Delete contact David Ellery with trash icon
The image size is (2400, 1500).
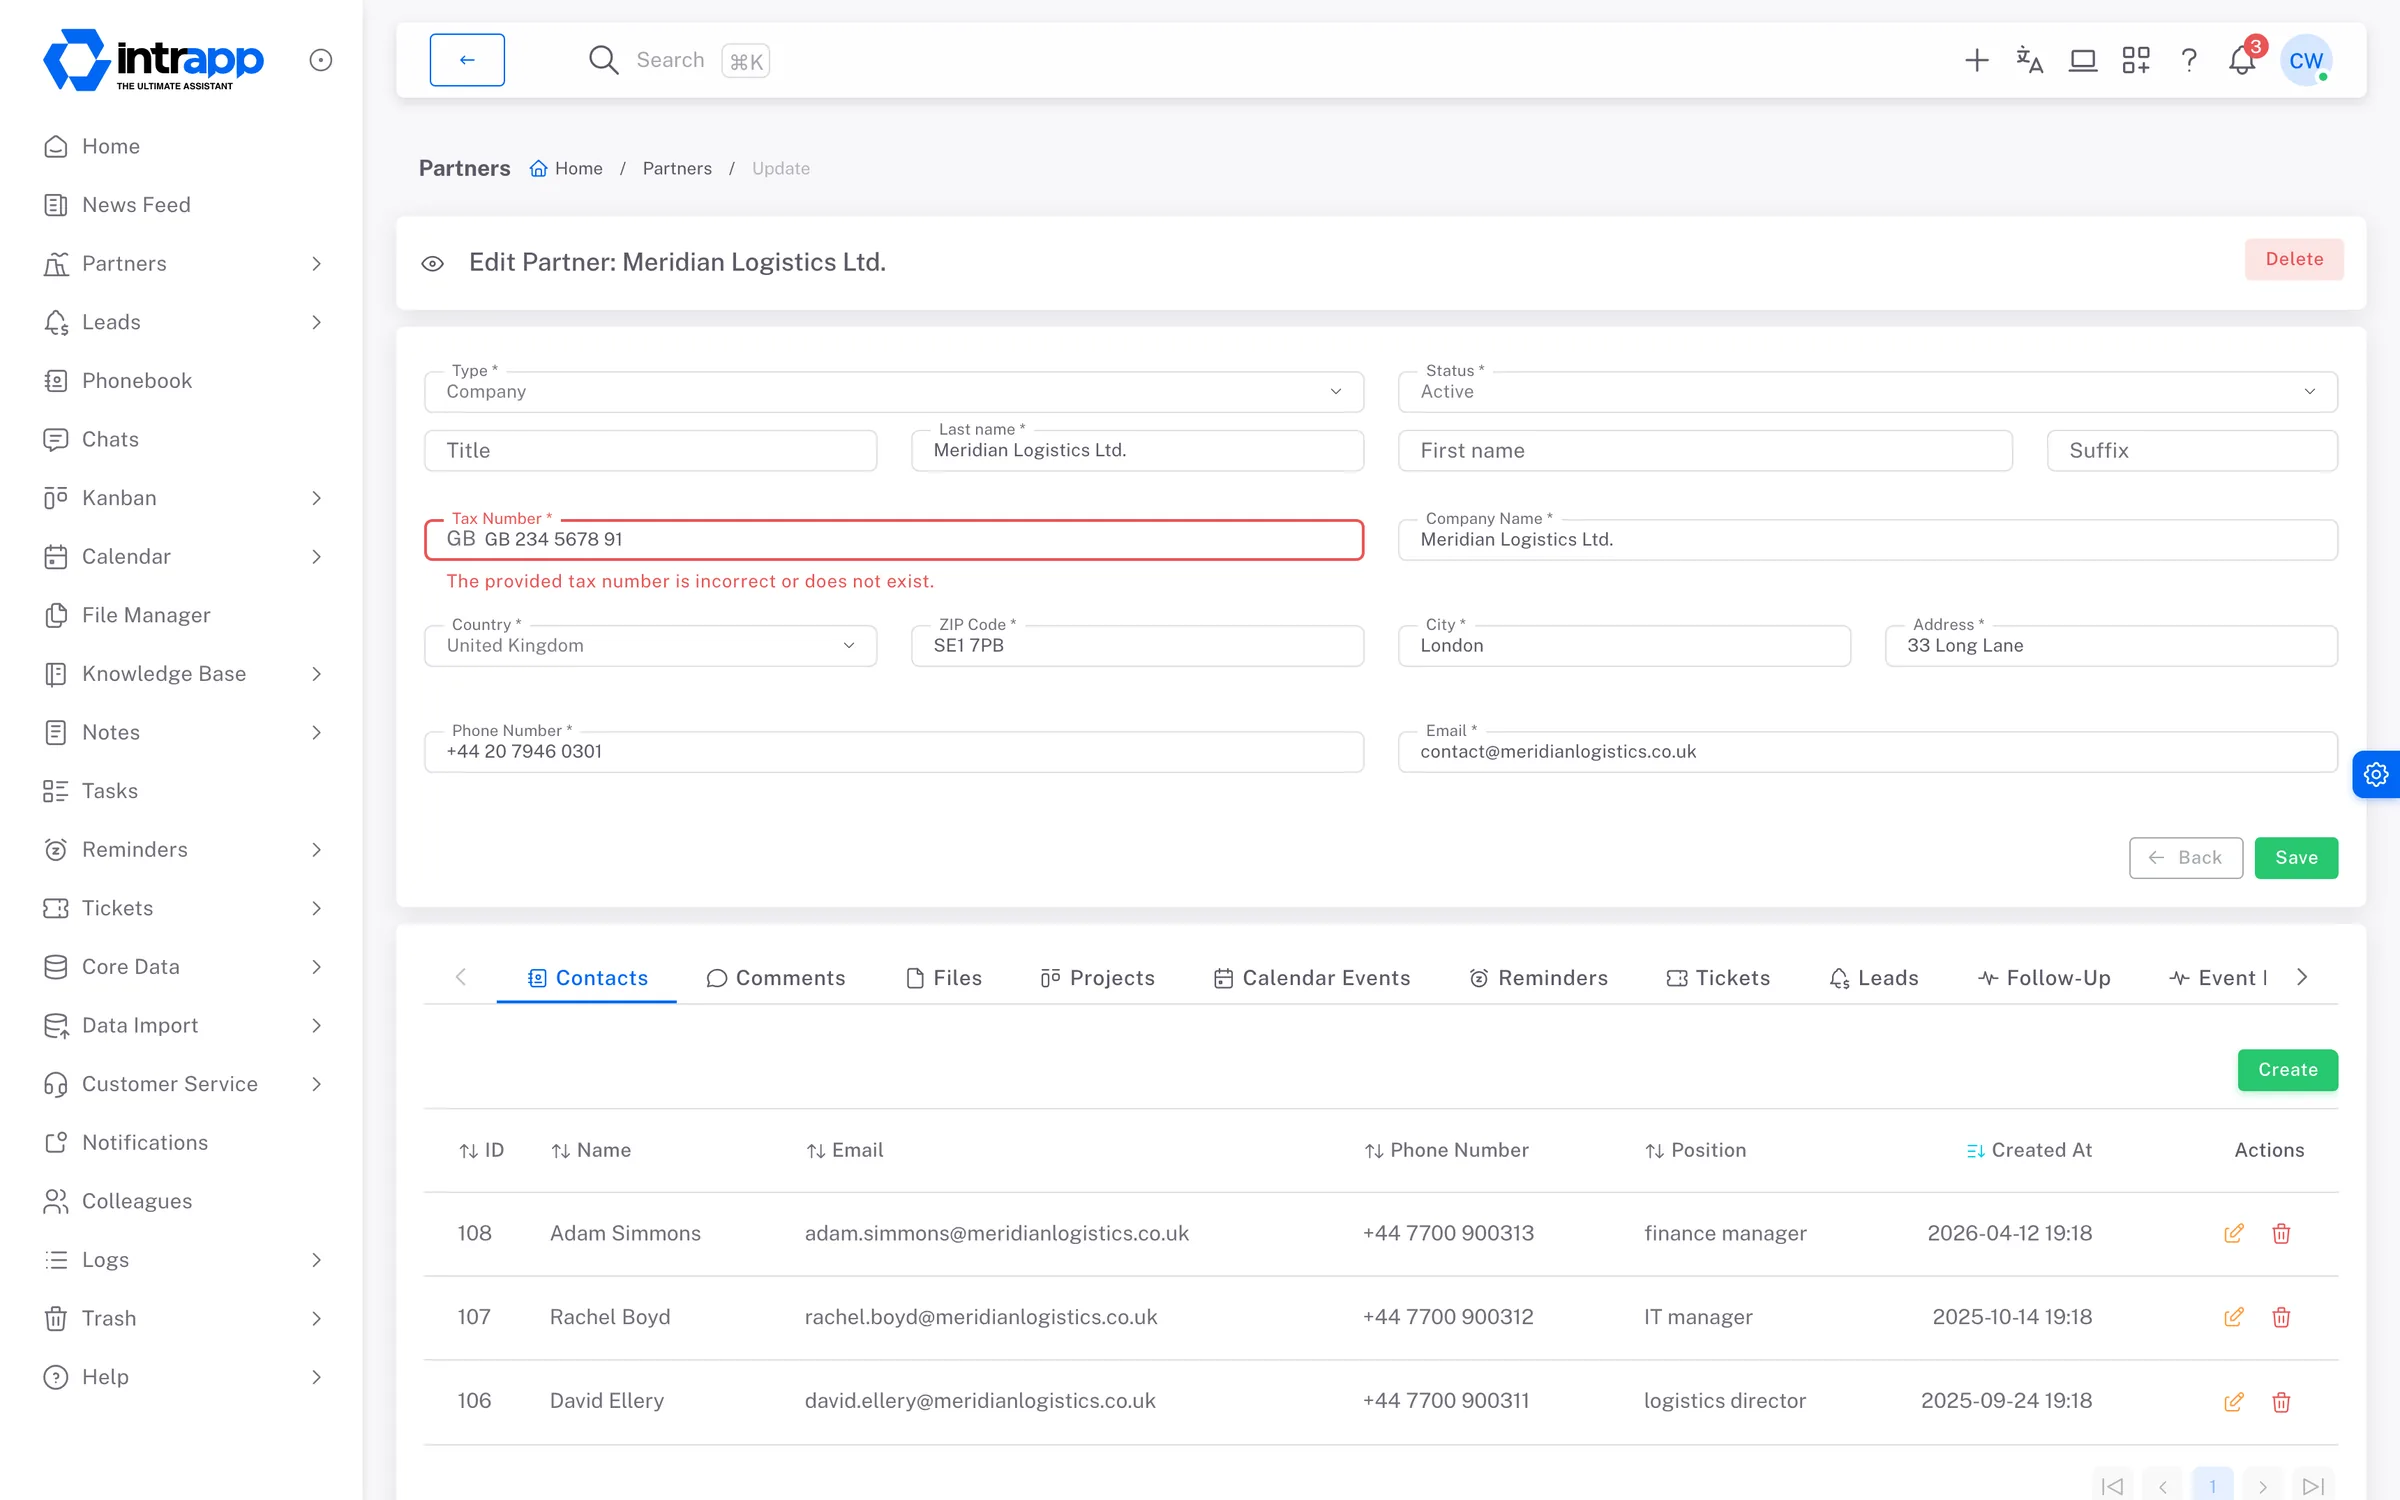point(2281,1401)
